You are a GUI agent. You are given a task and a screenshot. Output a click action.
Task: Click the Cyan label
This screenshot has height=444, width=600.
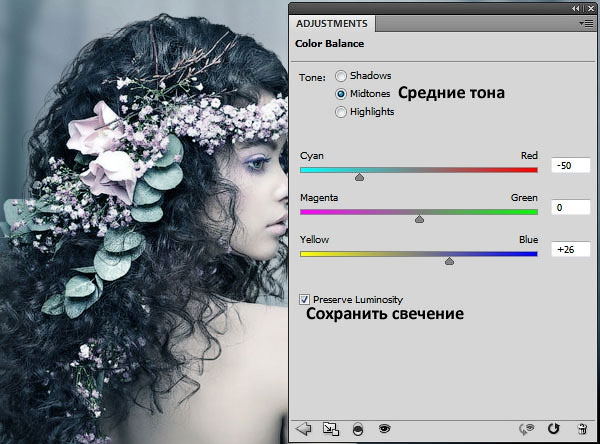pyautogui.click(x=312, y=156)
